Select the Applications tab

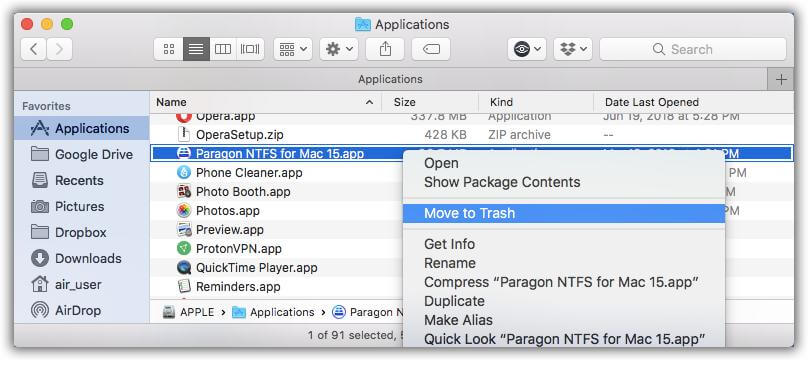391,79
